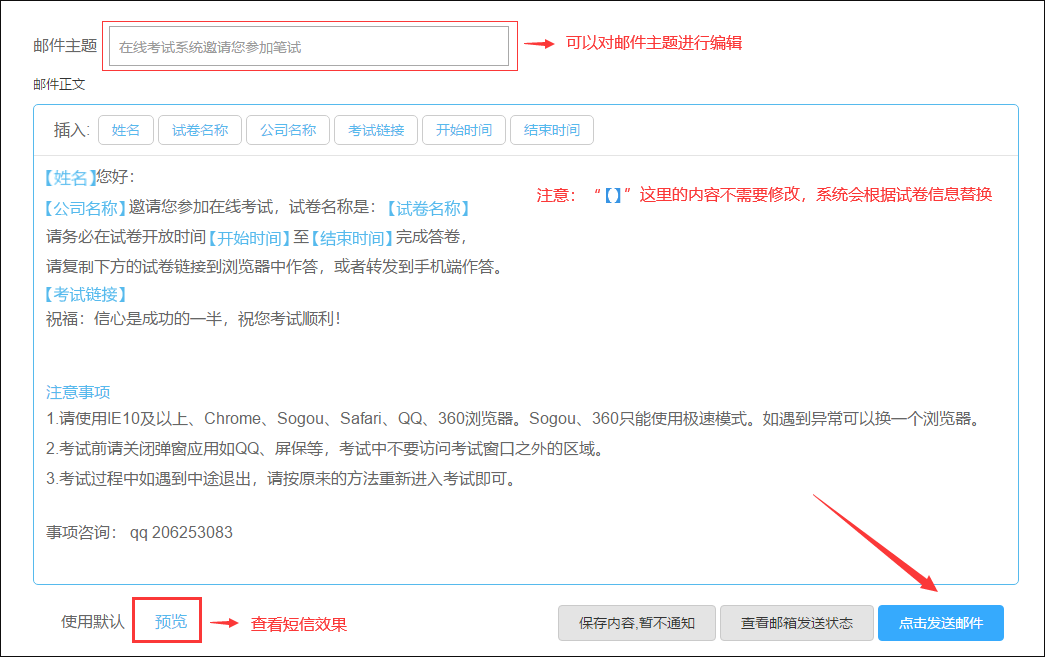Image resolution: width=1045 pixels, height=657 pixels.
Task: Open 查看邮箱发送状态 button
Action: (x=797, y=623)
